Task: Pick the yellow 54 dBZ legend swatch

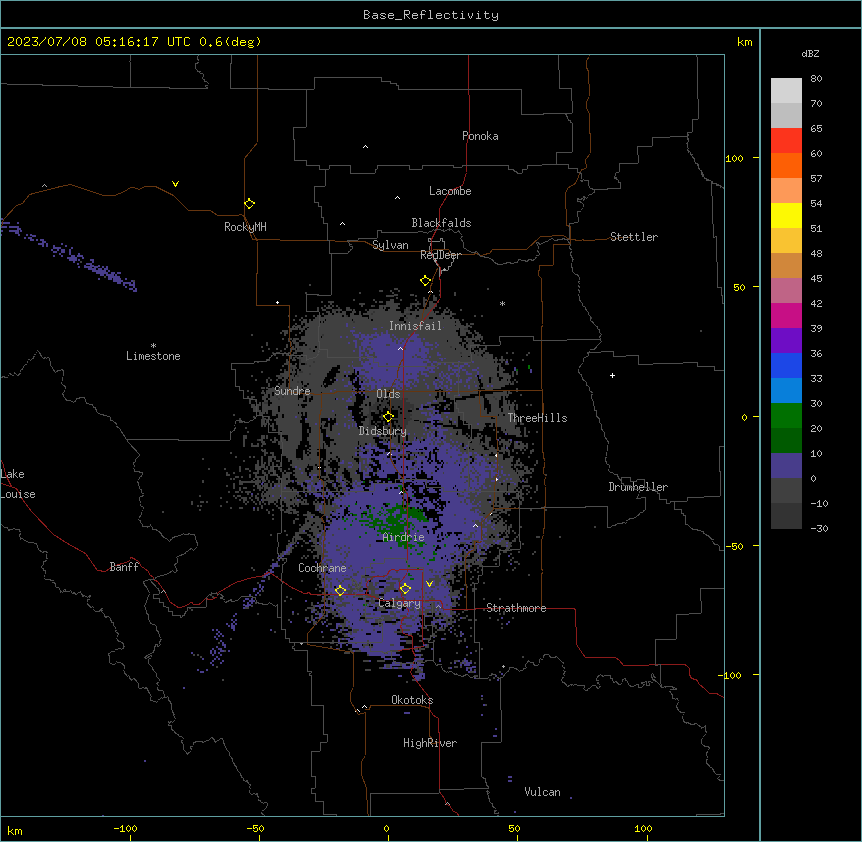Action: (x=786, y=215)
